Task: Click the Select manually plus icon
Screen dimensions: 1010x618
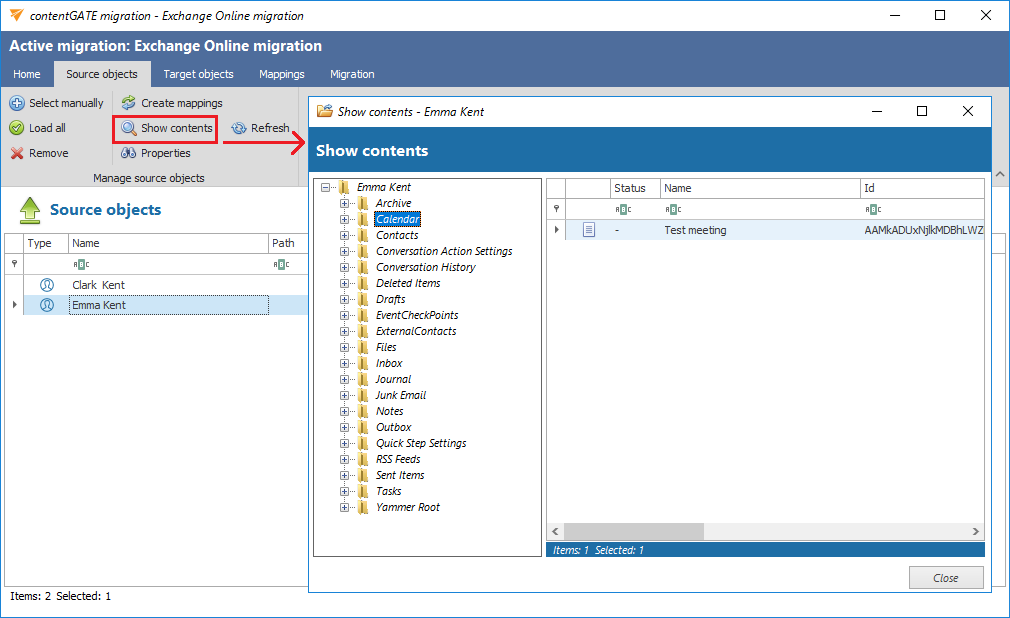Action: pos(16,103)
